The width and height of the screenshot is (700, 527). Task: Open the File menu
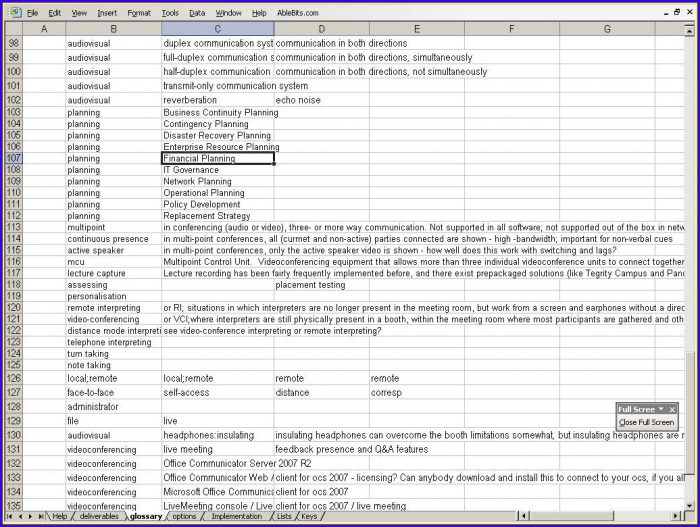click(x=32, y=13)
